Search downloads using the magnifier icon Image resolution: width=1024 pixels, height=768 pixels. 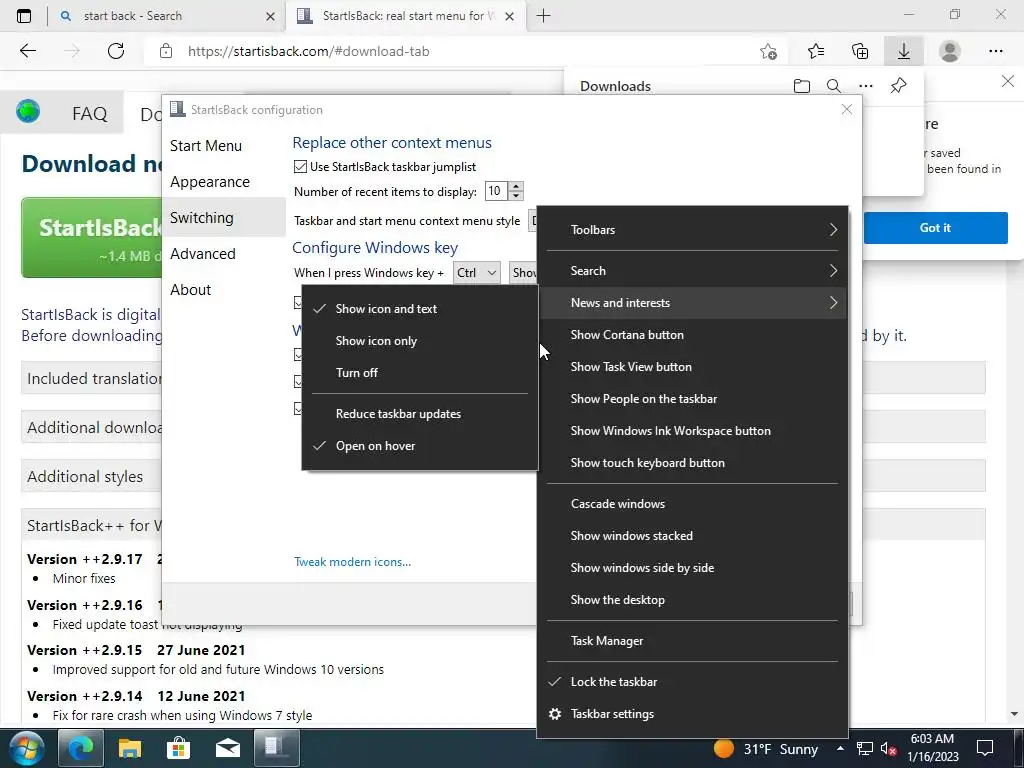(x=834, y=86)
